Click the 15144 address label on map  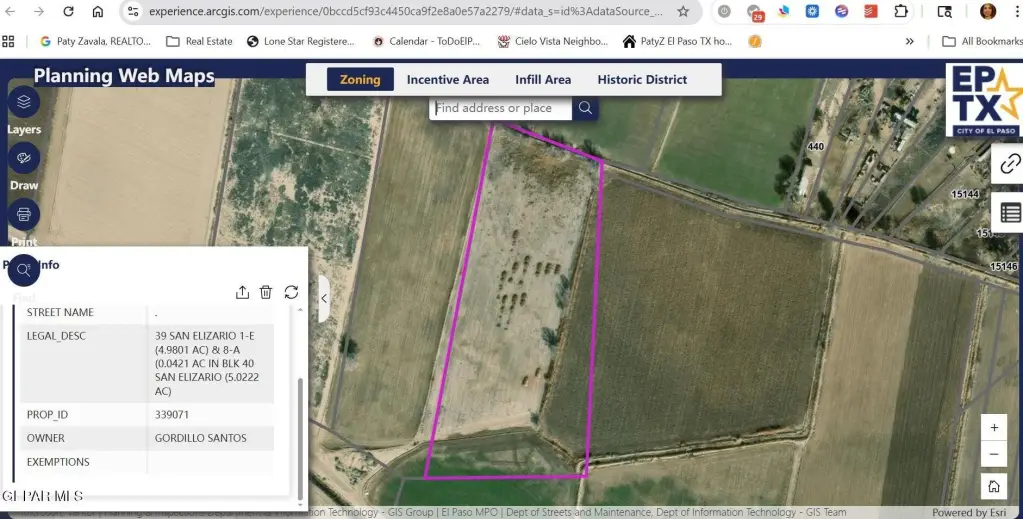tap(965, 194)
